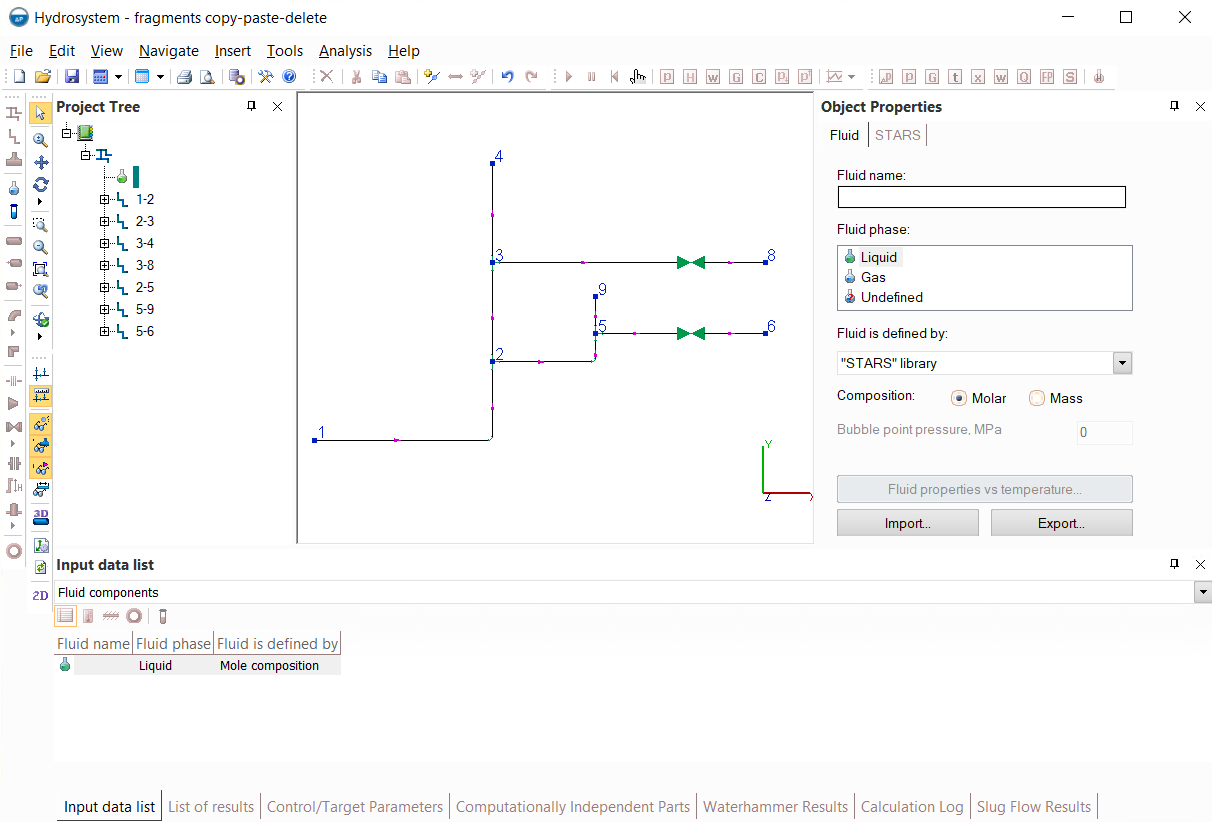Click the blue Help question mark icon

pos(289,77)
